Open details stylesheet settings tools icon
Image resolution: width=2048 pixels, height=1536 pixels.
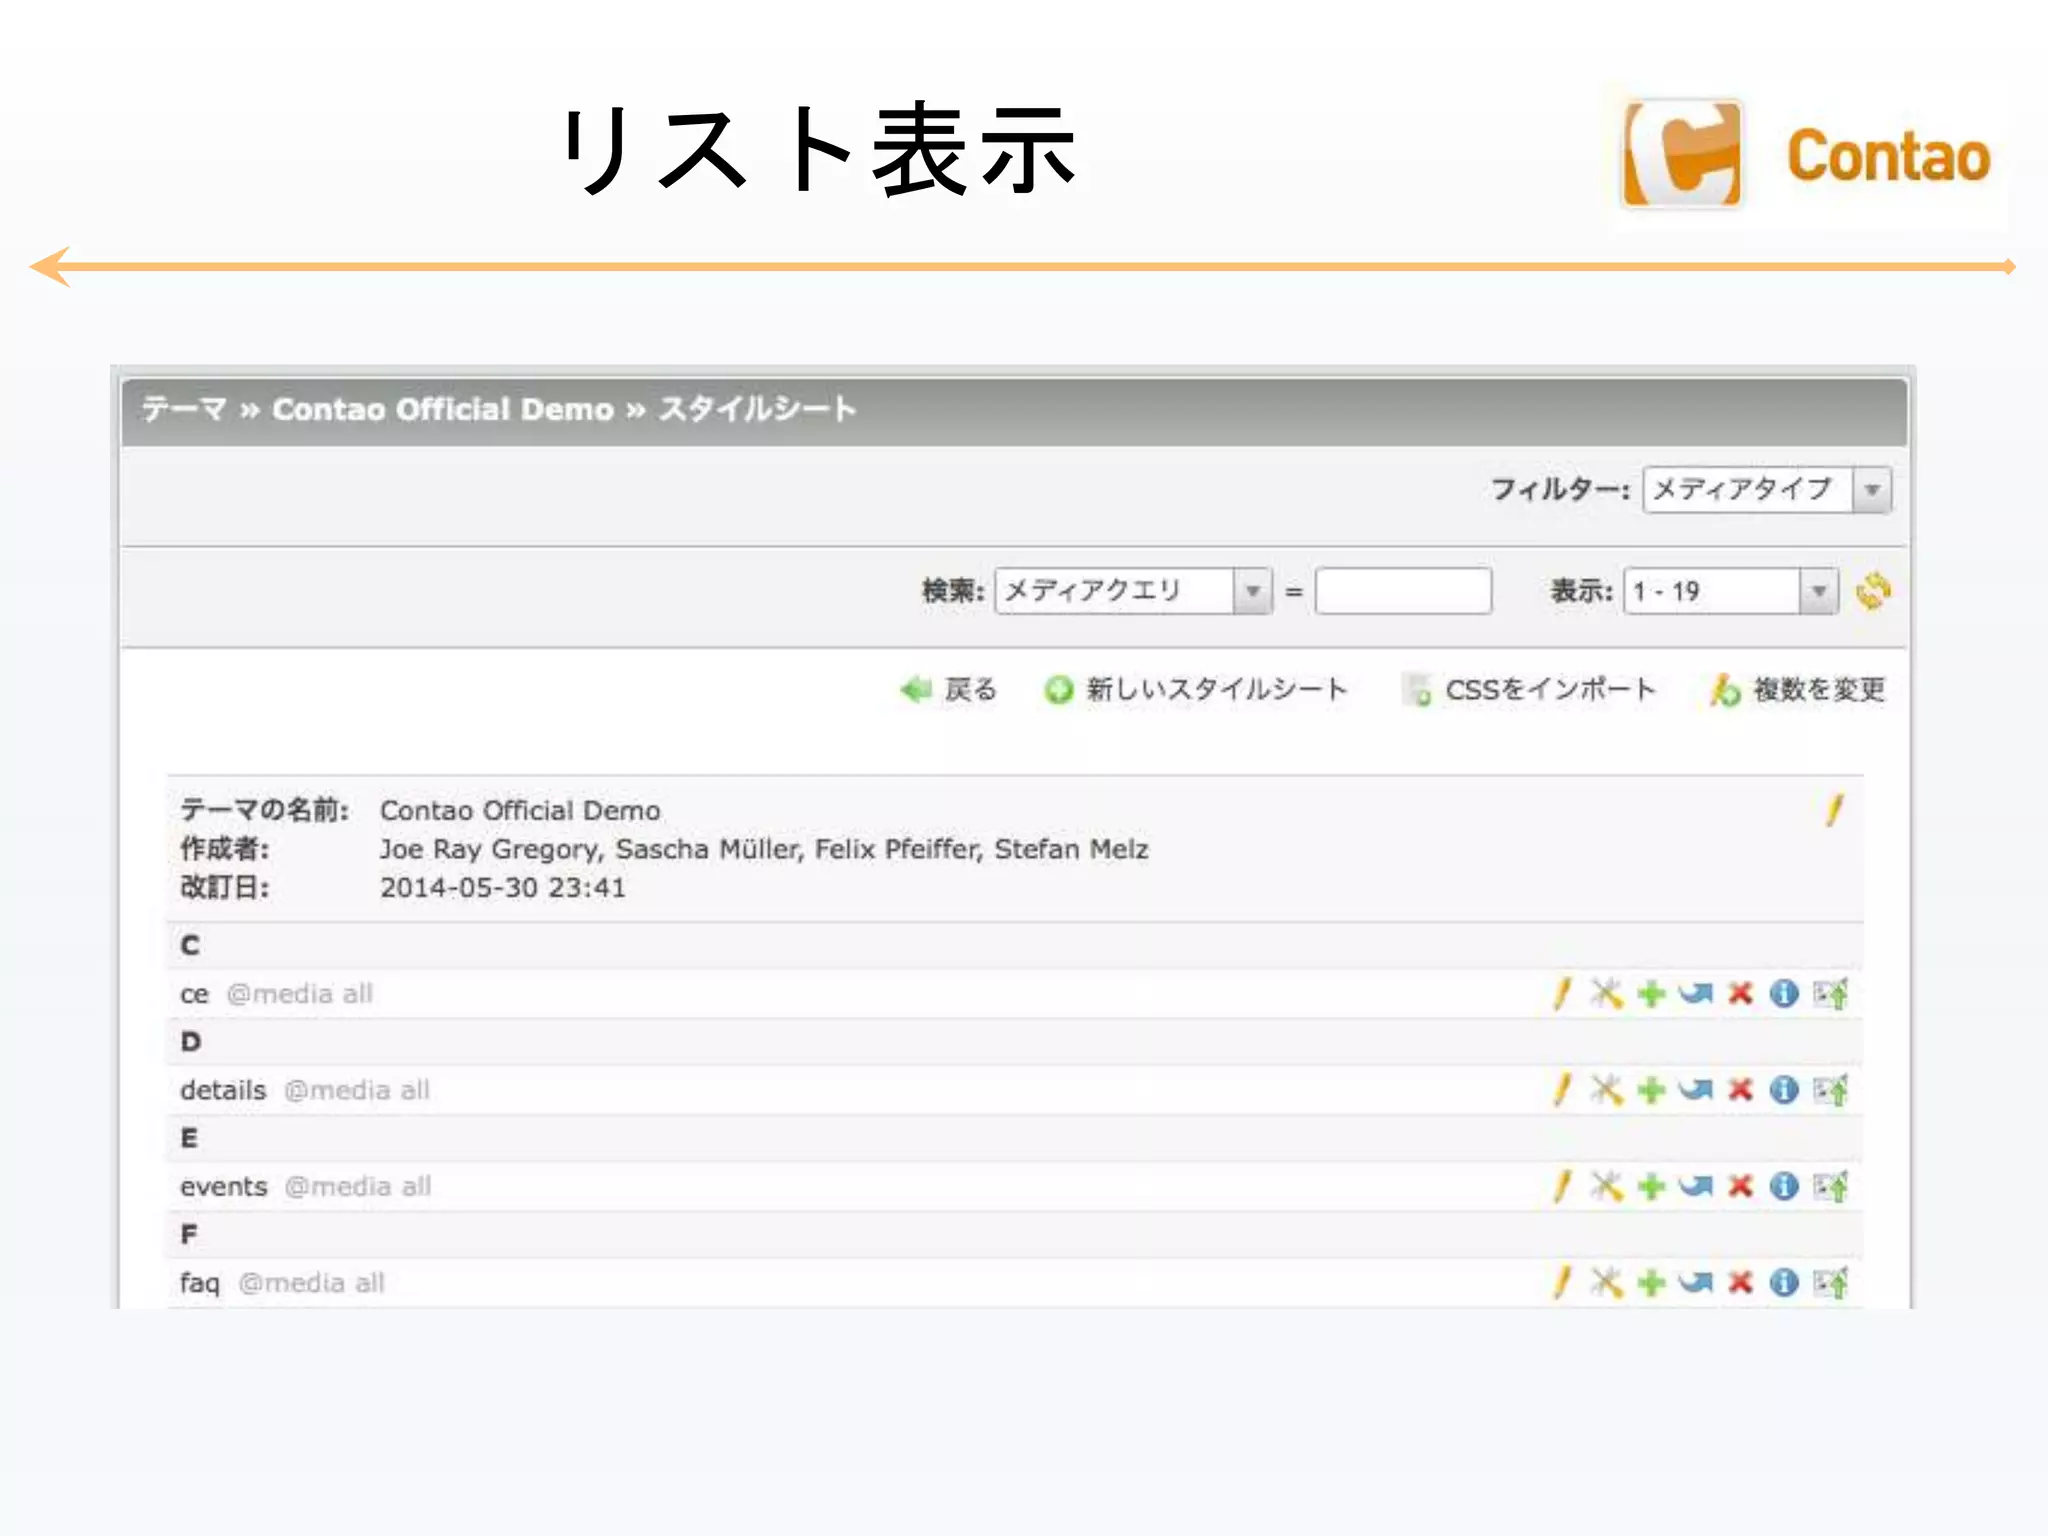[x=1607, y=1090]
